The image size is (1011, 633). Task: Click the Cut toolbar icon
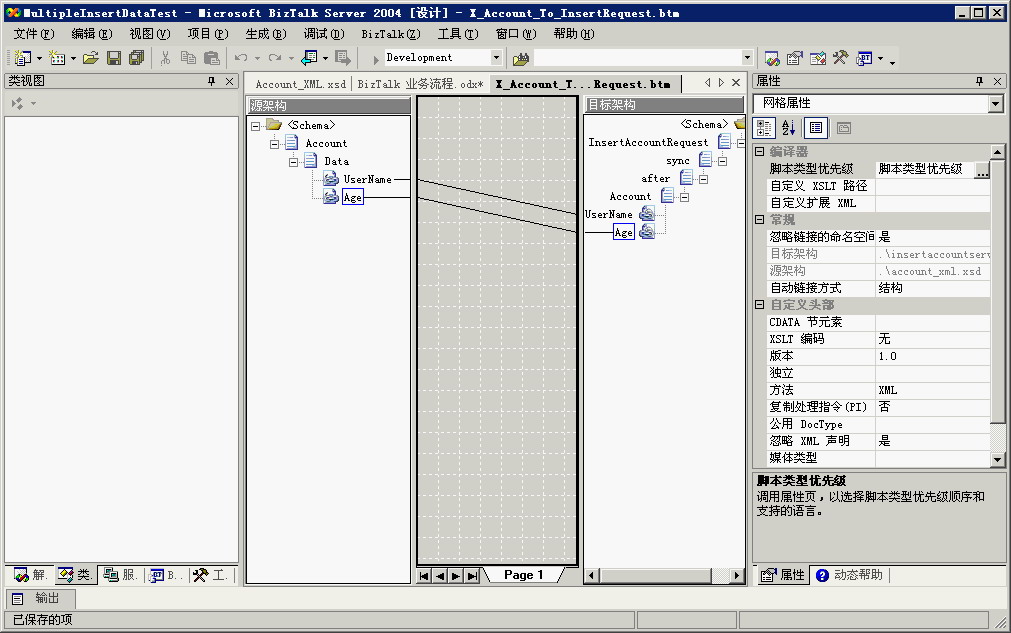(165, 58)
